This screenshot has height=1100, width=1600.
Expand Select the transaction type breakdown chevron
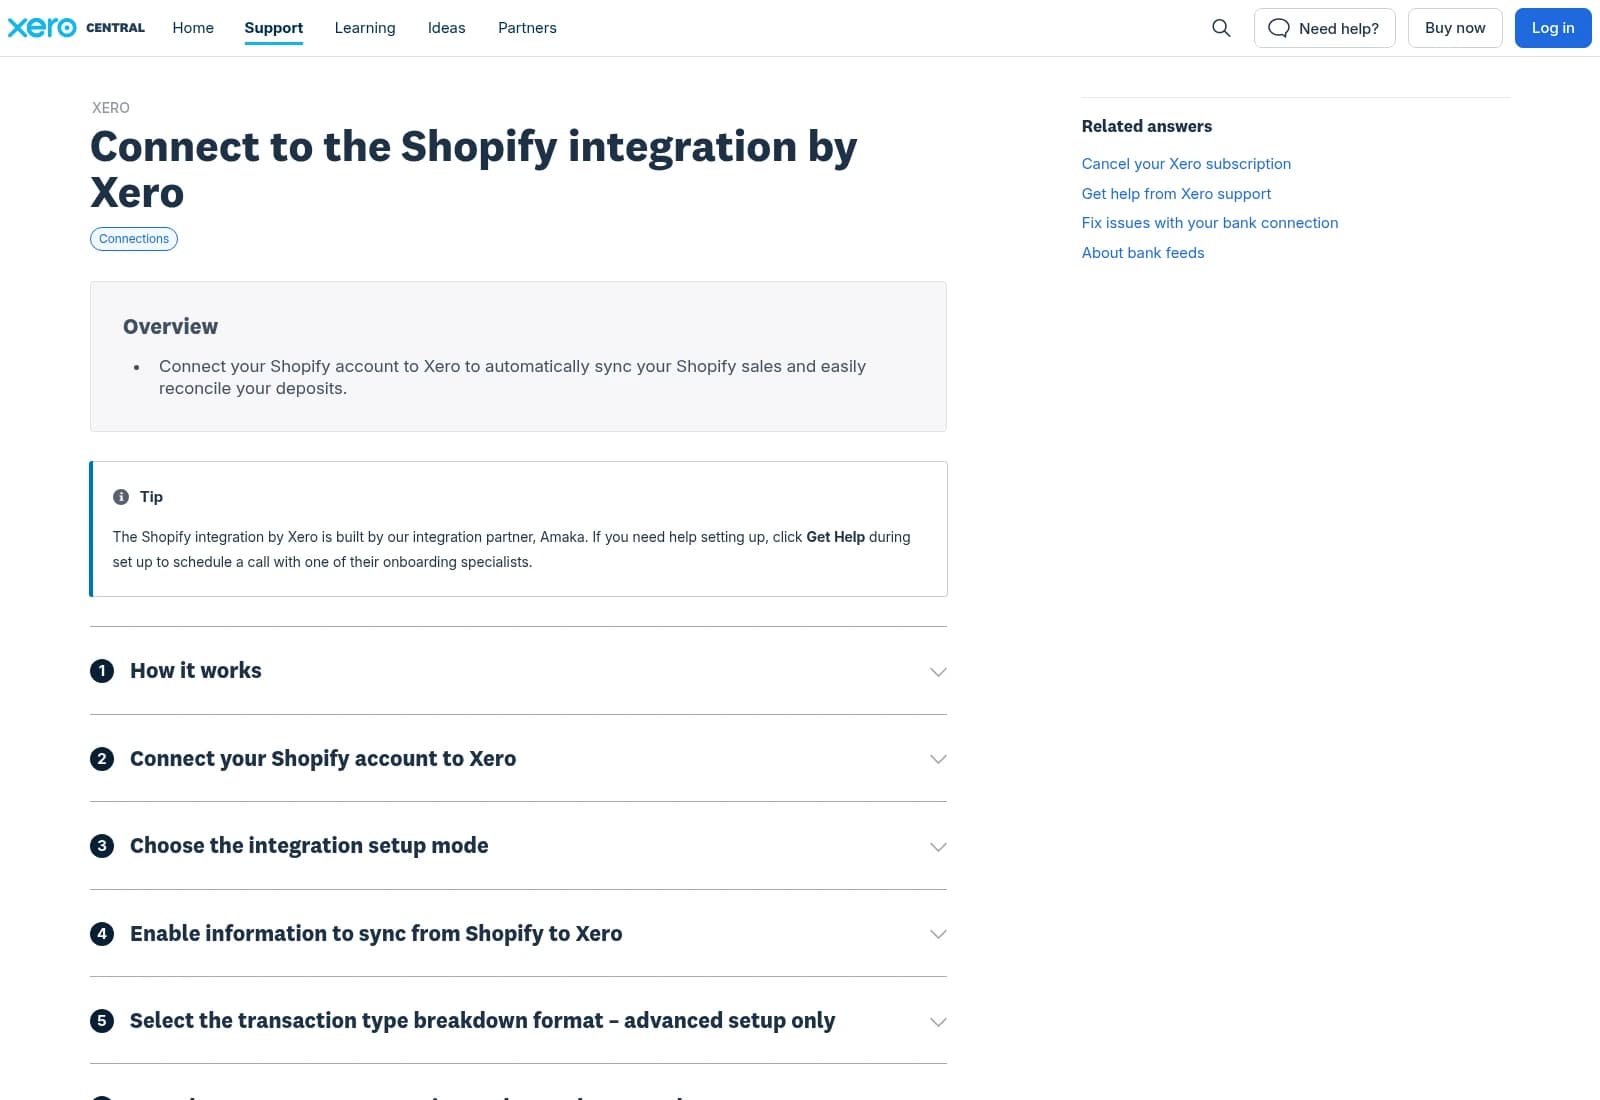(x=938, y=1022)
